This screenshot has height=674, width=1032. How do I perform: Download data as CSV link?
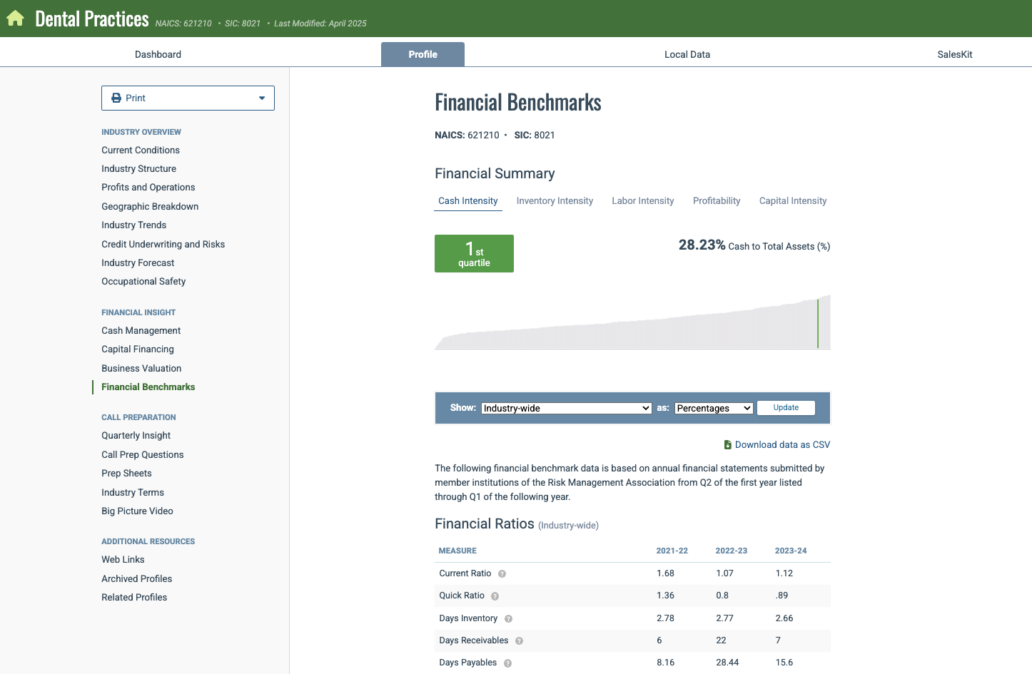pyautogui.click(x=782, y=445)
